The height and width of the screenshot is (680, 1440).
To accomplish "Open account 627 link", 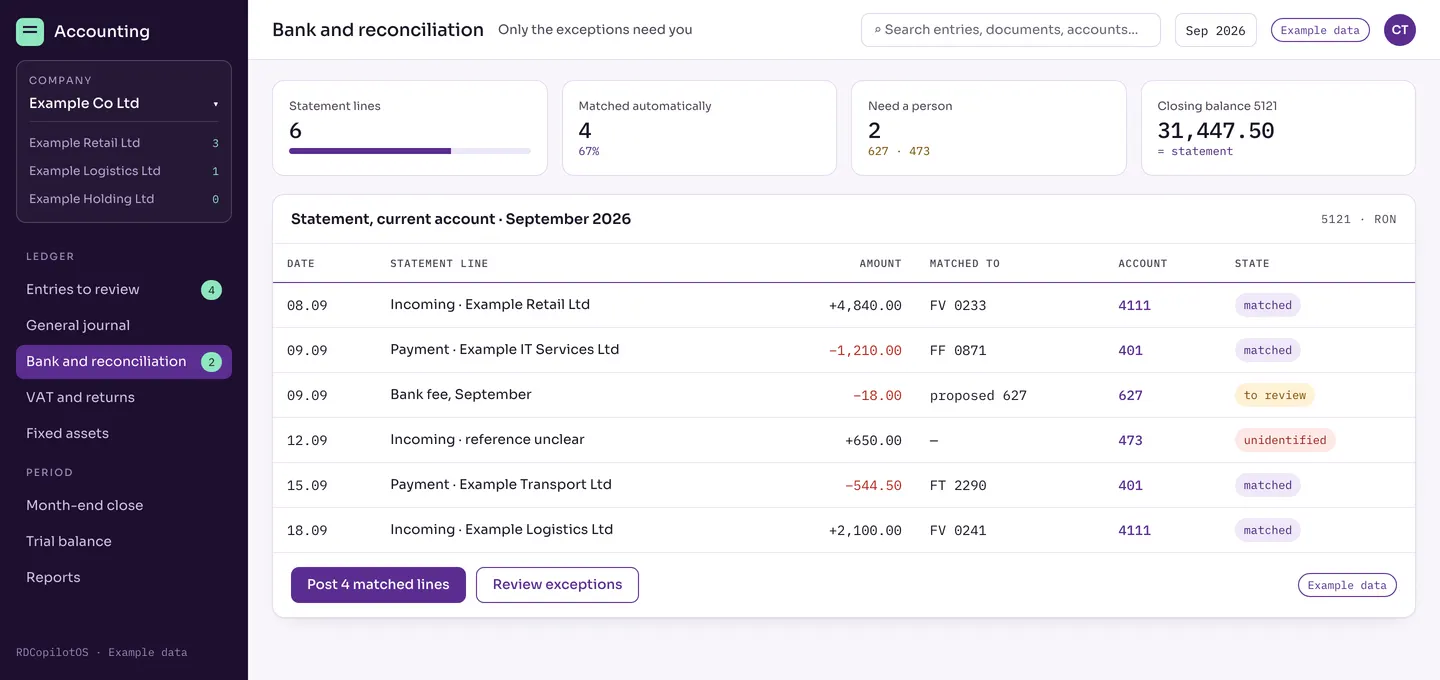I will [1130, 395].
